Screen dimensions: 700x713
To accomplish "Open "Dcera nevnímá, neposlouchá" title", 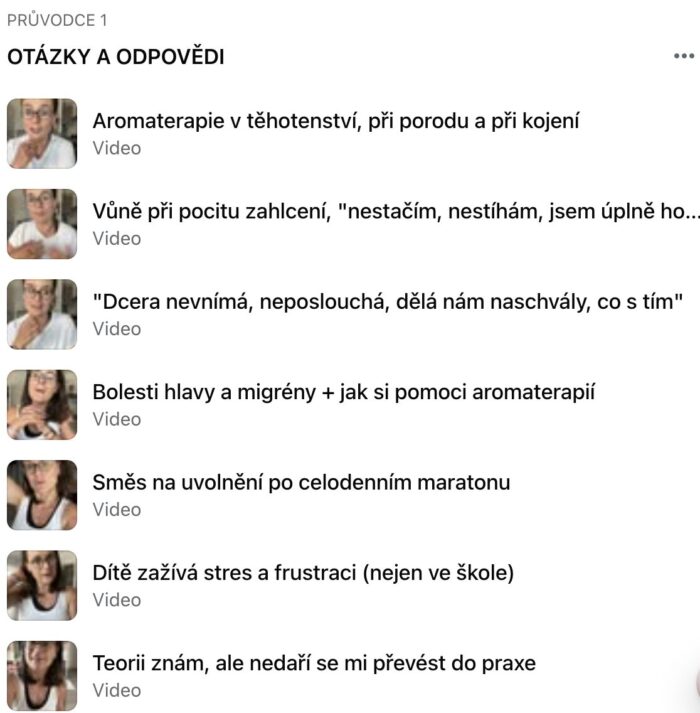I will pos(388,302).
